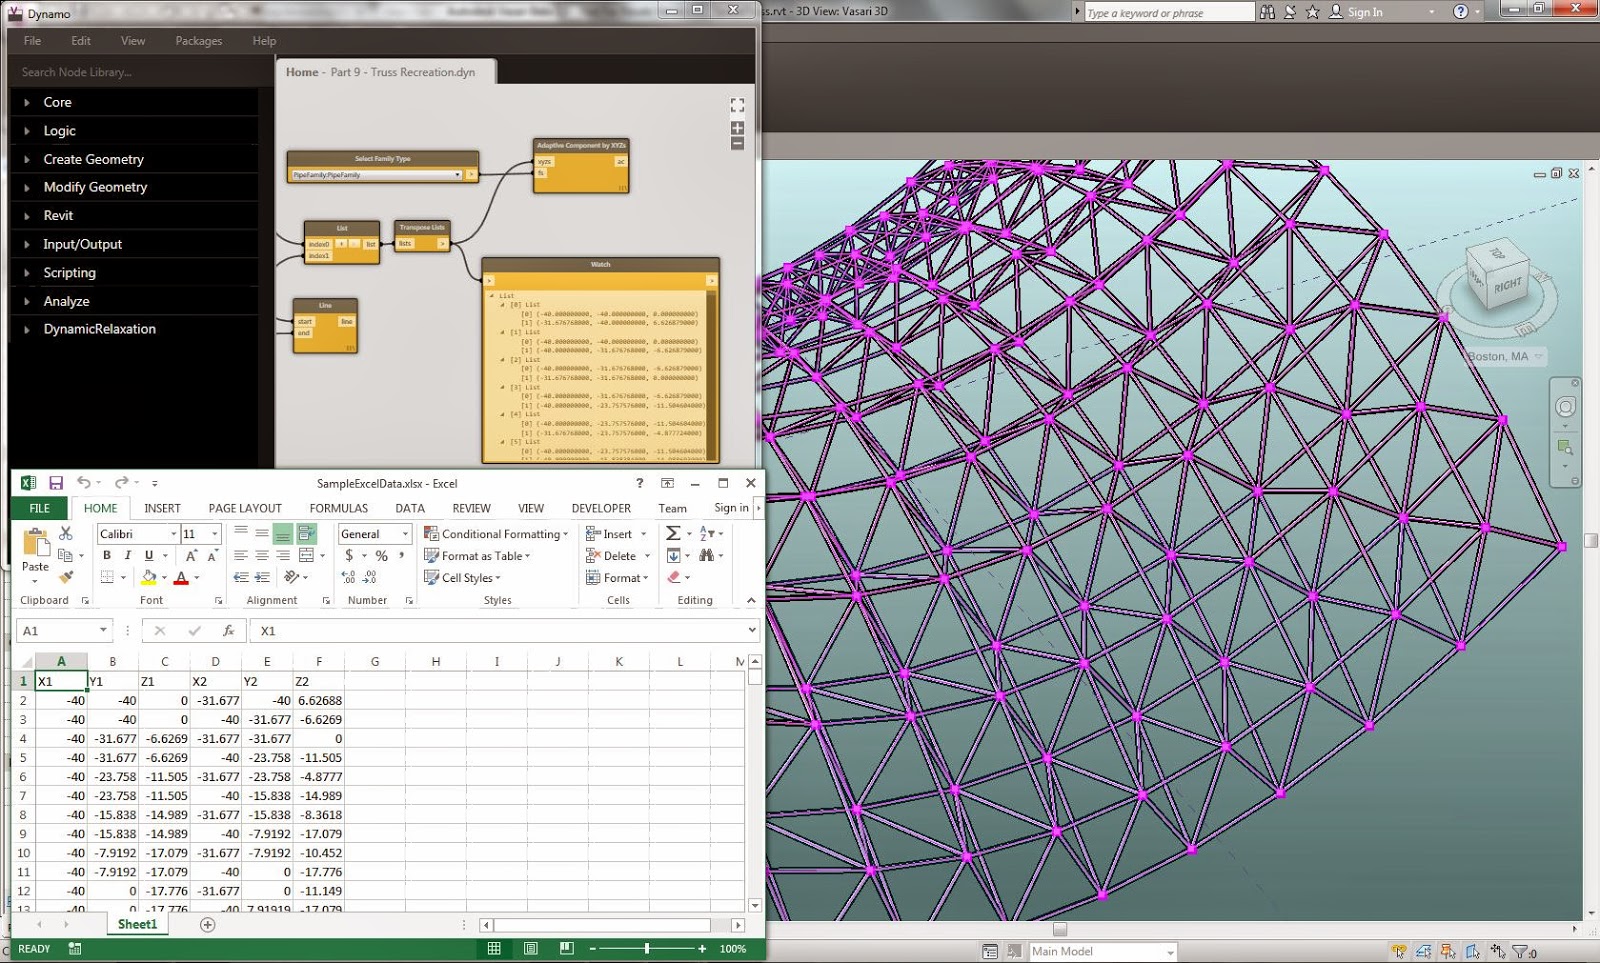Viewport: 1600px width, 963px height.
Task: Switch to the DEVELOPER ribbon tab
Action: click(x=601, y=508)
